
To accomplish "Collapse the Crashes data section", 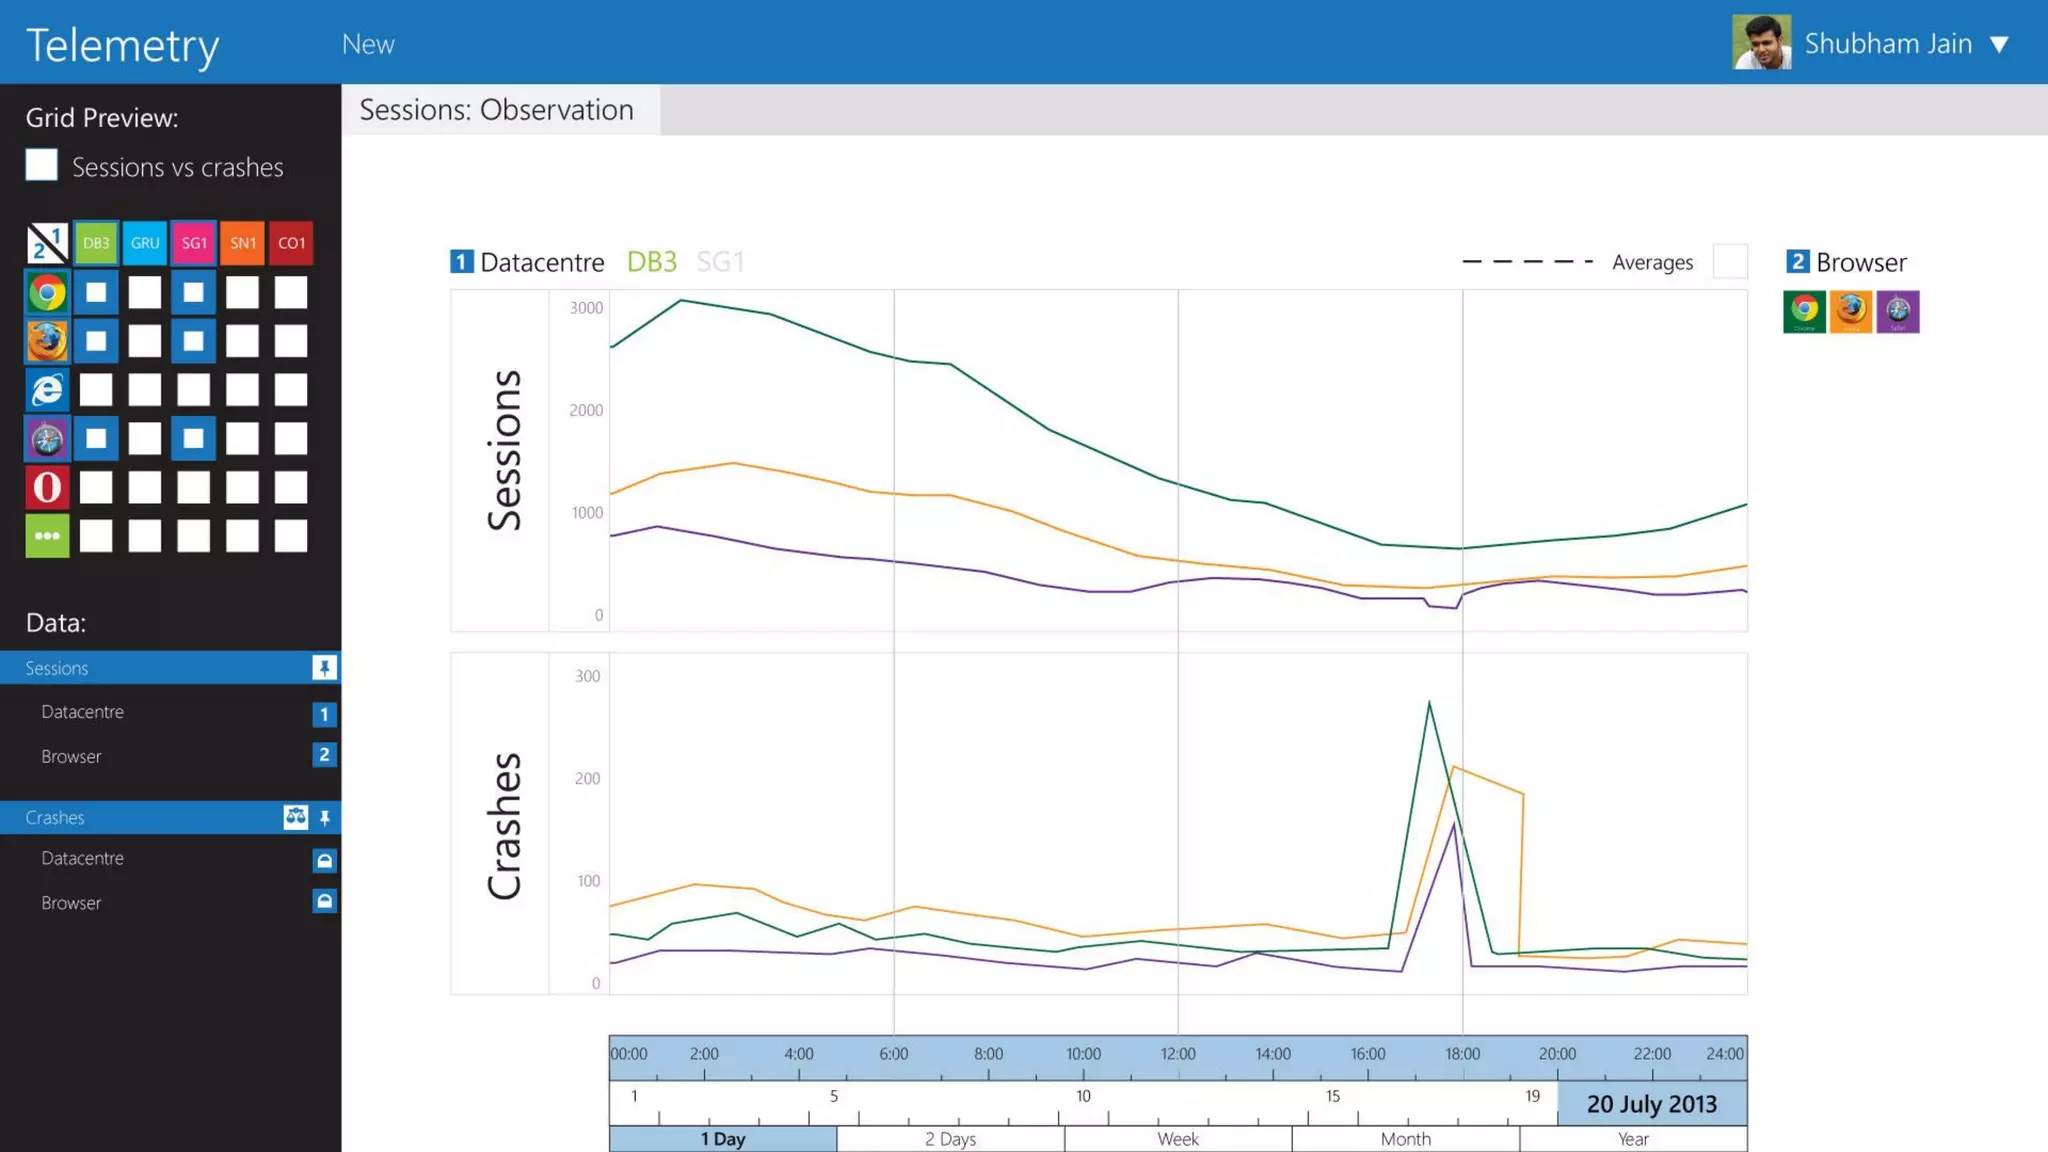I will coord(55,818).
